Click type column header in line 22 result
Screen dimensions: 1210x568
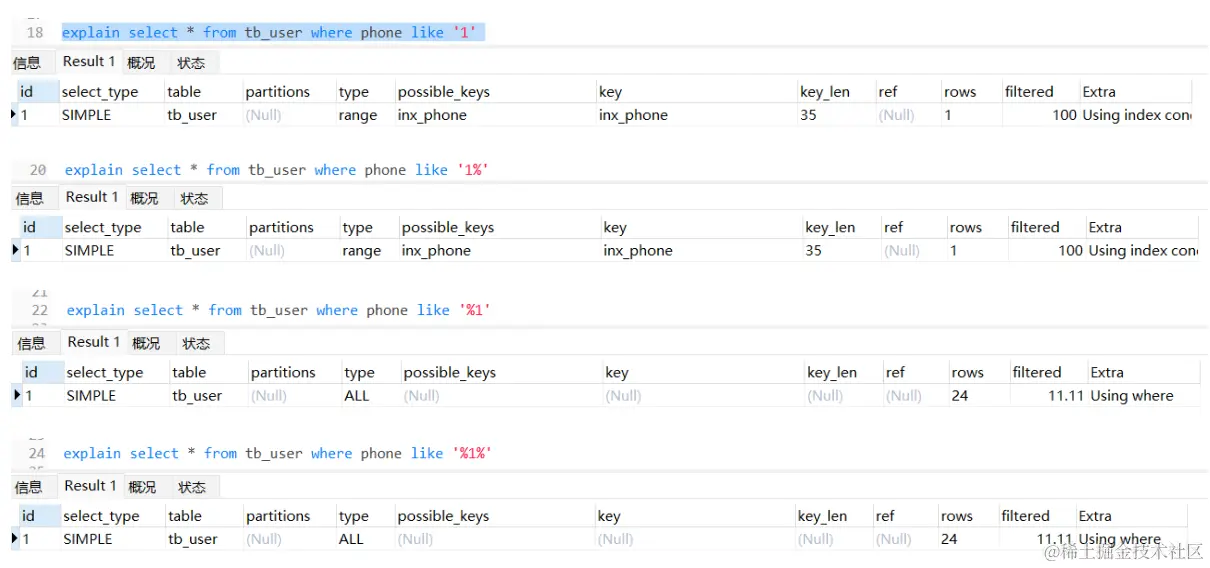[x=359, y=372]
